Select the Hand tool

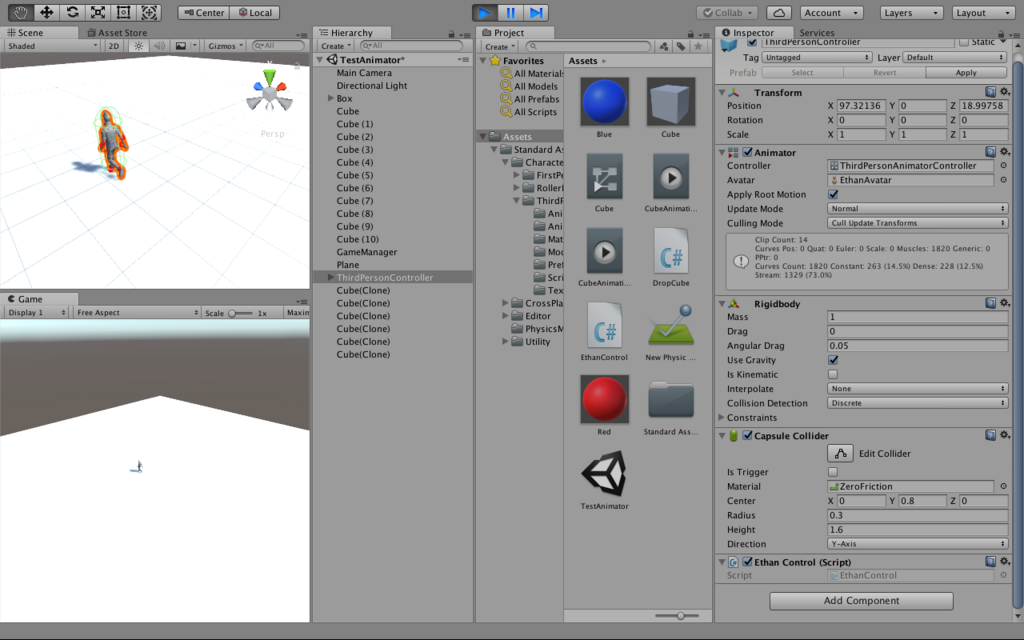(20, 12)
